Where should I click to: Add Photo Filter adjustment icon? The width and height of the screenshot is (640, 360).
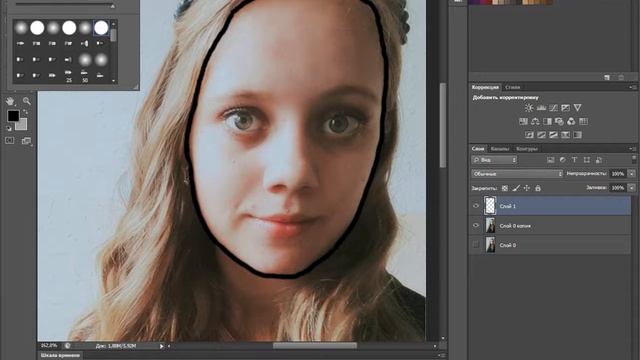pos(559,121)
